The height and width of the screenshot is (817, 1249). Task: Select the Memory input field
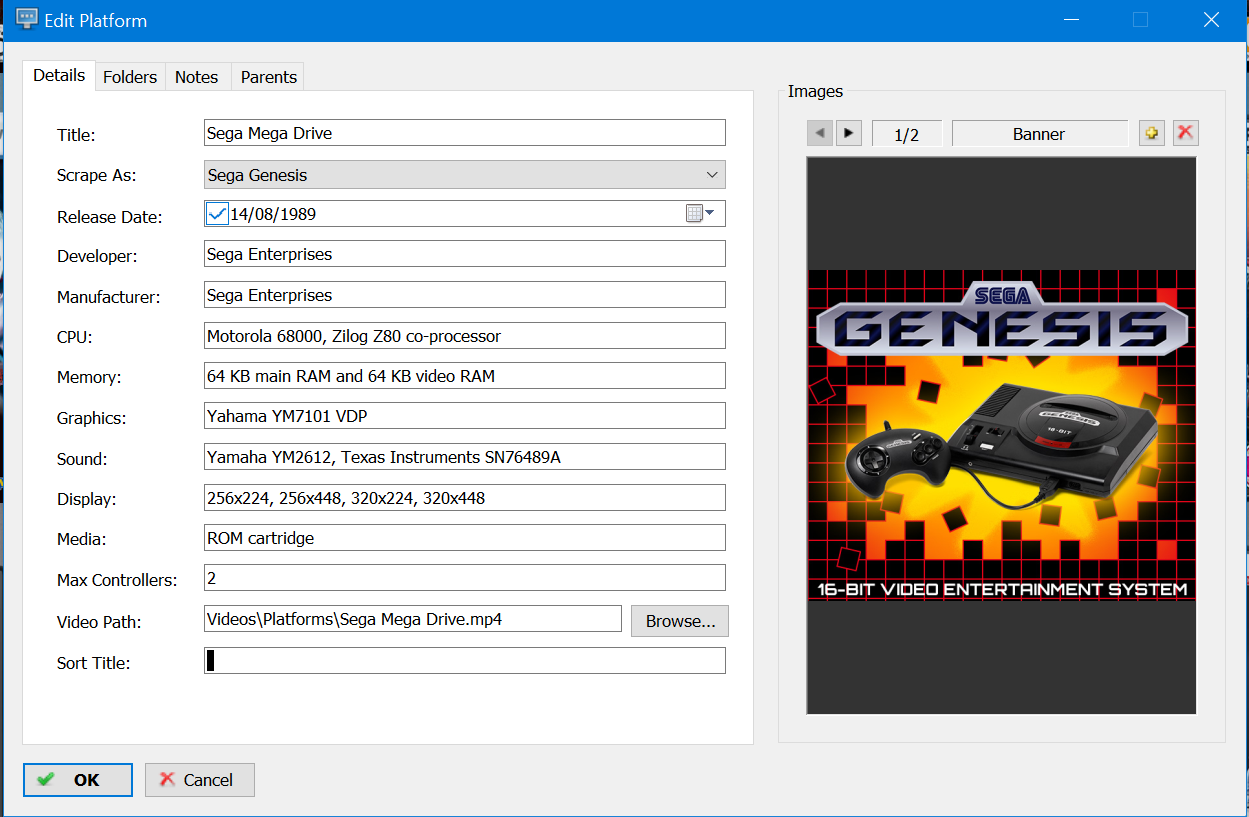tap(465, 376)
